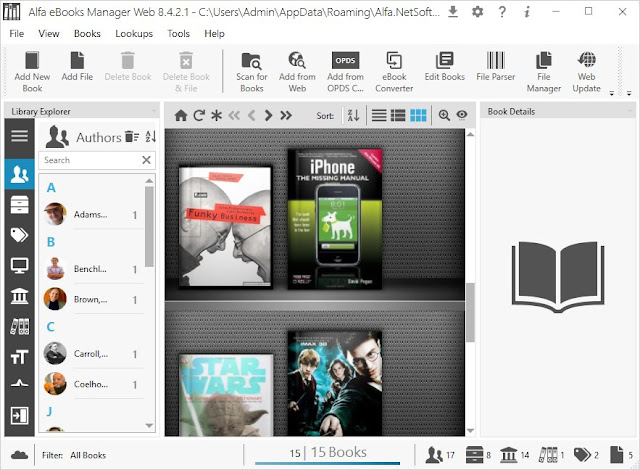640x470 pixels.
Task: Select iPhone The Missing Manual cover
Action: (335, 219)
